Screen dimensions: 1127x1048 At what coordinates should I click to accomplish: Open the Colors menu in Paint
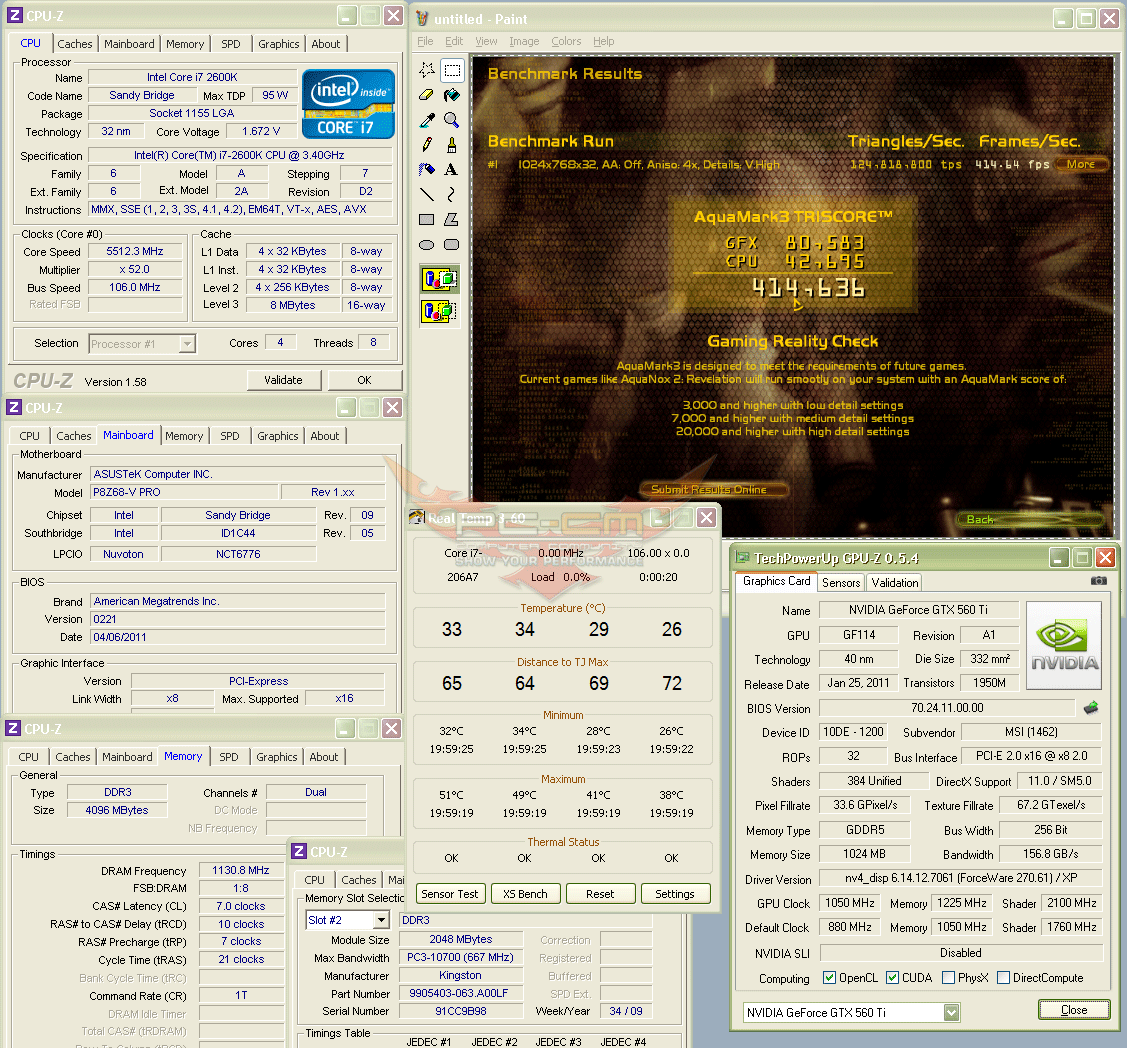click(x=566, y=41)
